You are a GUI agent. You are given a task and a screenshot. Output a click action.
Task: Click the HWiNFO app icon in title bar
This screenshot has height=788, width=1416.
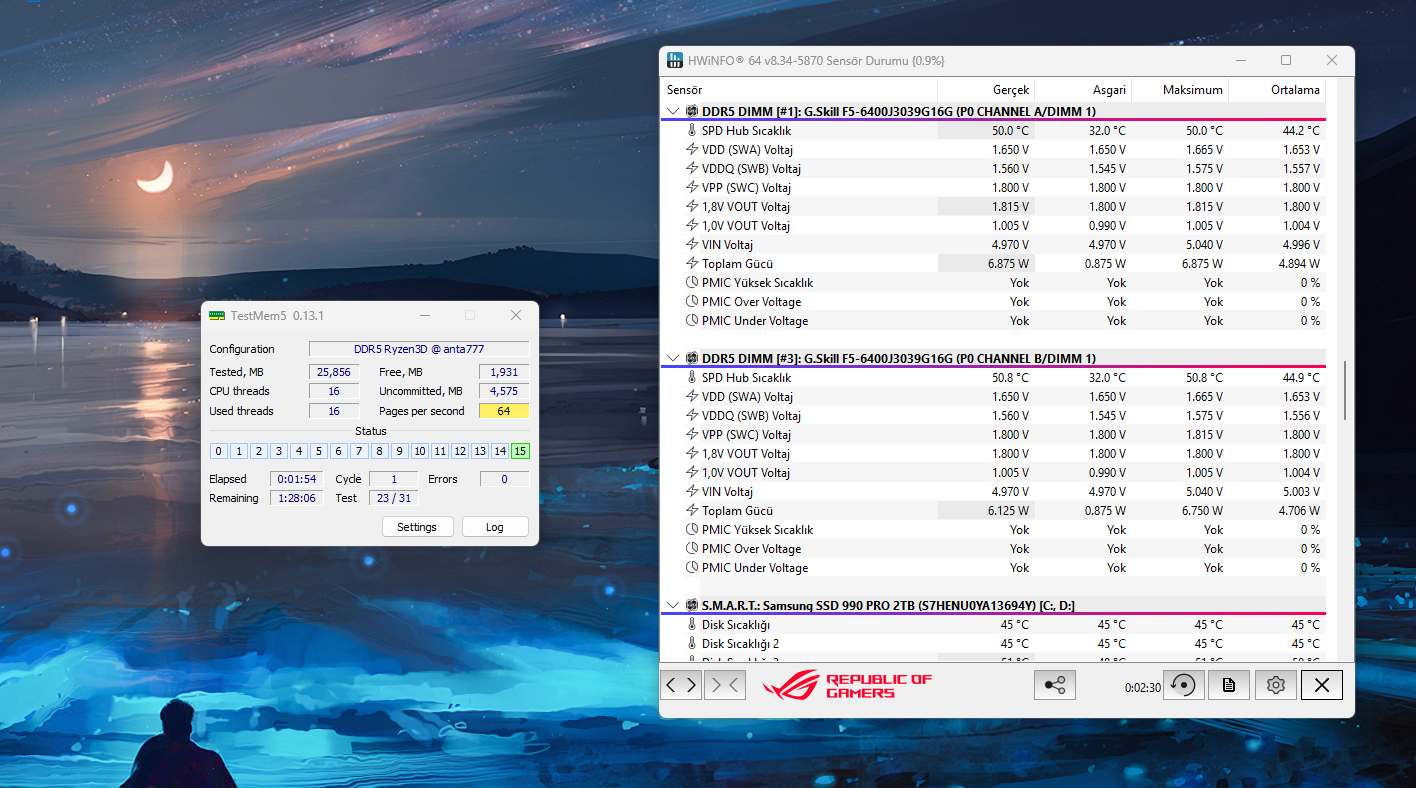(x=675, y=61)
